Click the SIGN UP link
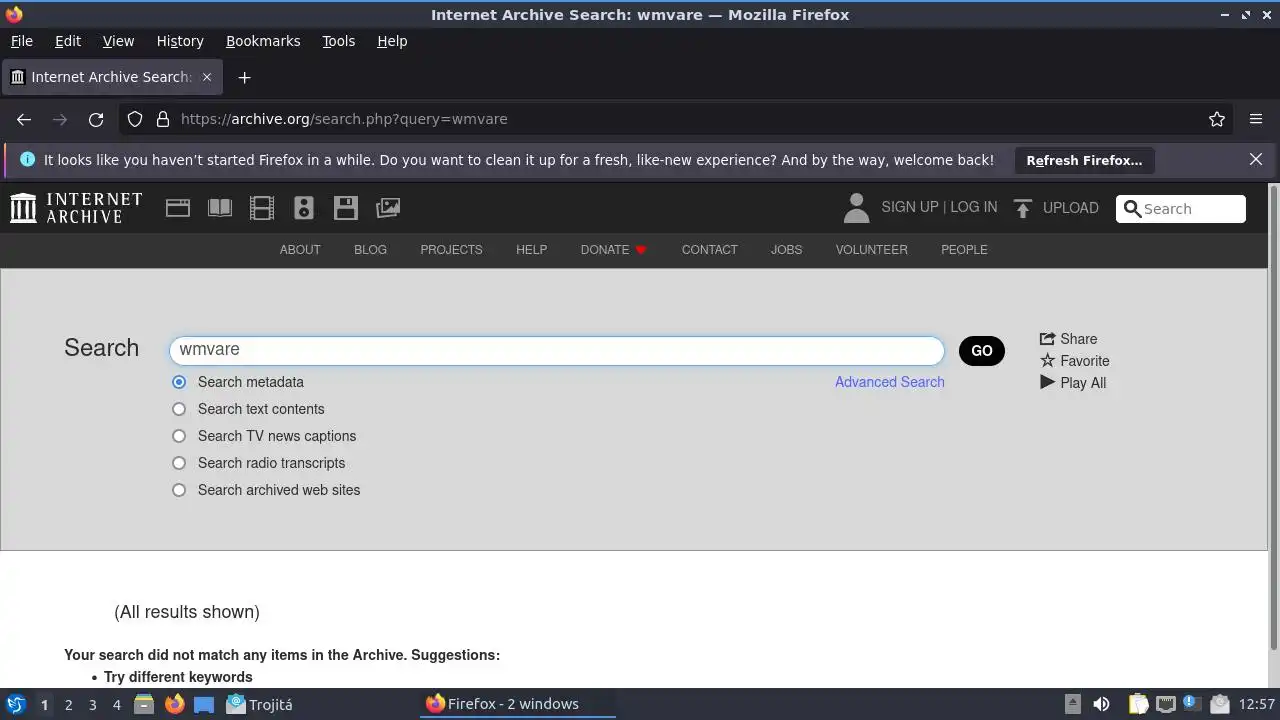The width and height of the screenshot is (1280, 720). point(910,207)
